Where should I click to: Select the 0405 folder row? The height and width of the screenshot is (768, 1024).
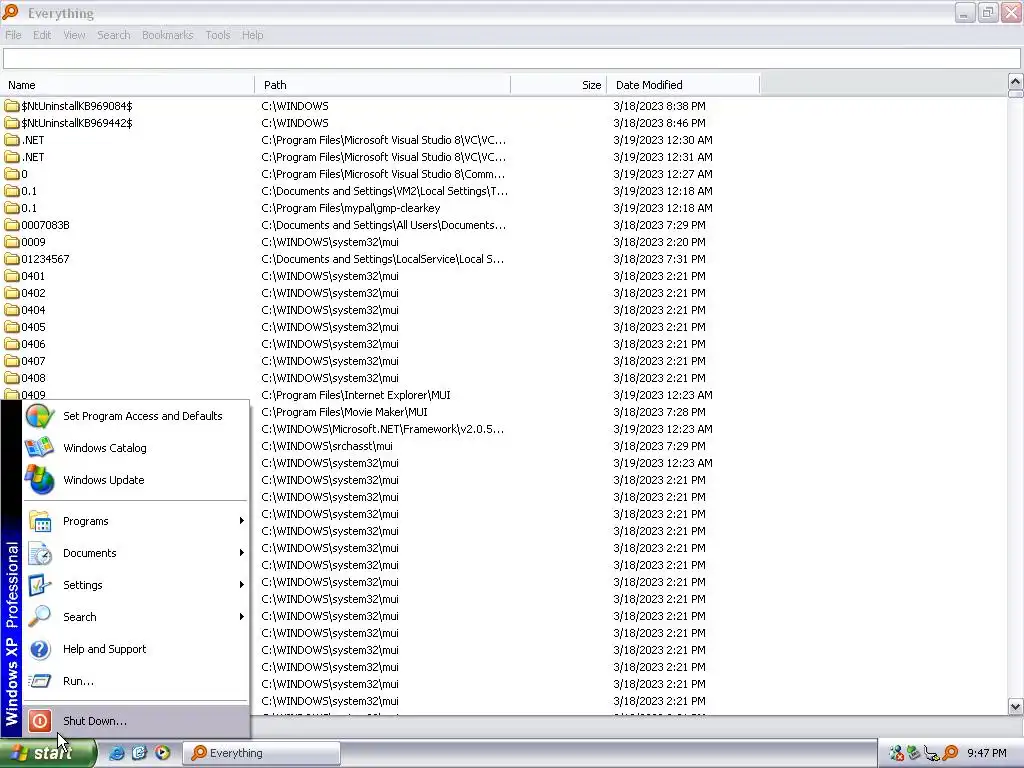[x=382, y=327]
